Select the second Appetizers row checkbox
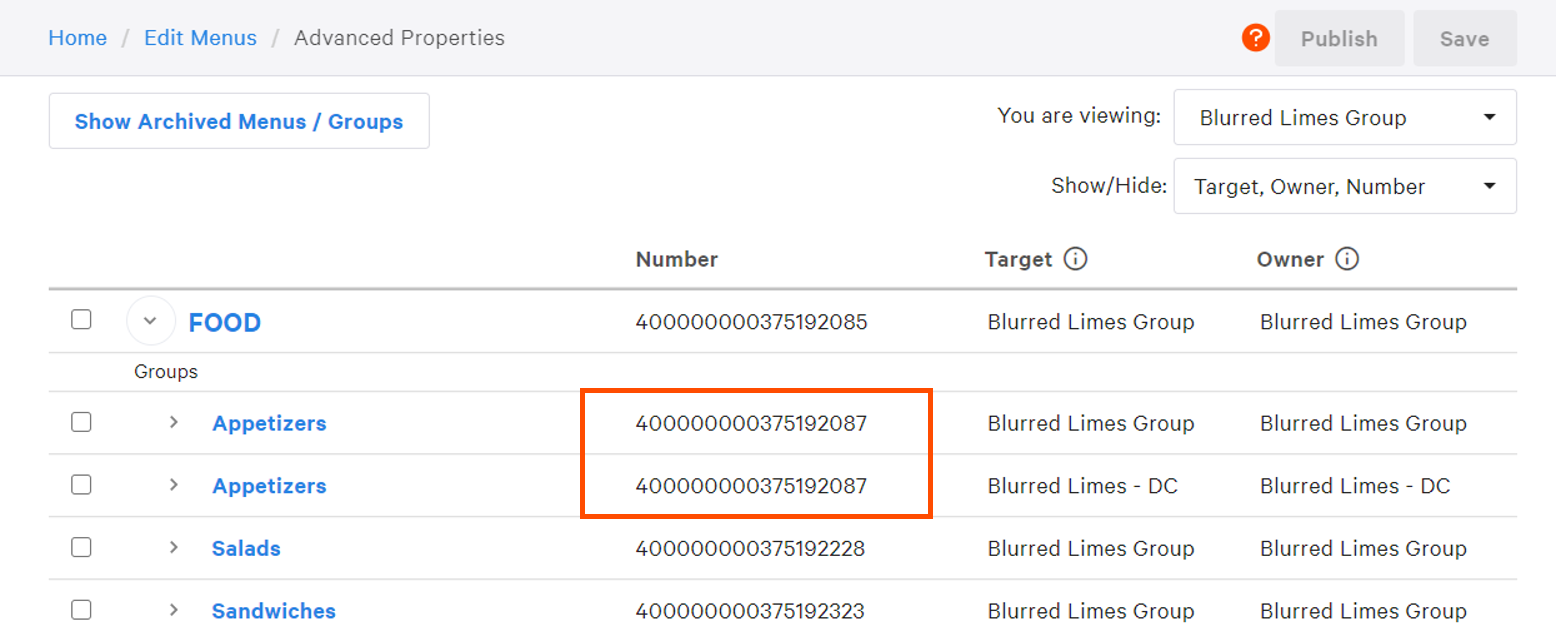The width and height of the screenshot is (1556, 641). (x=81, y=485)
